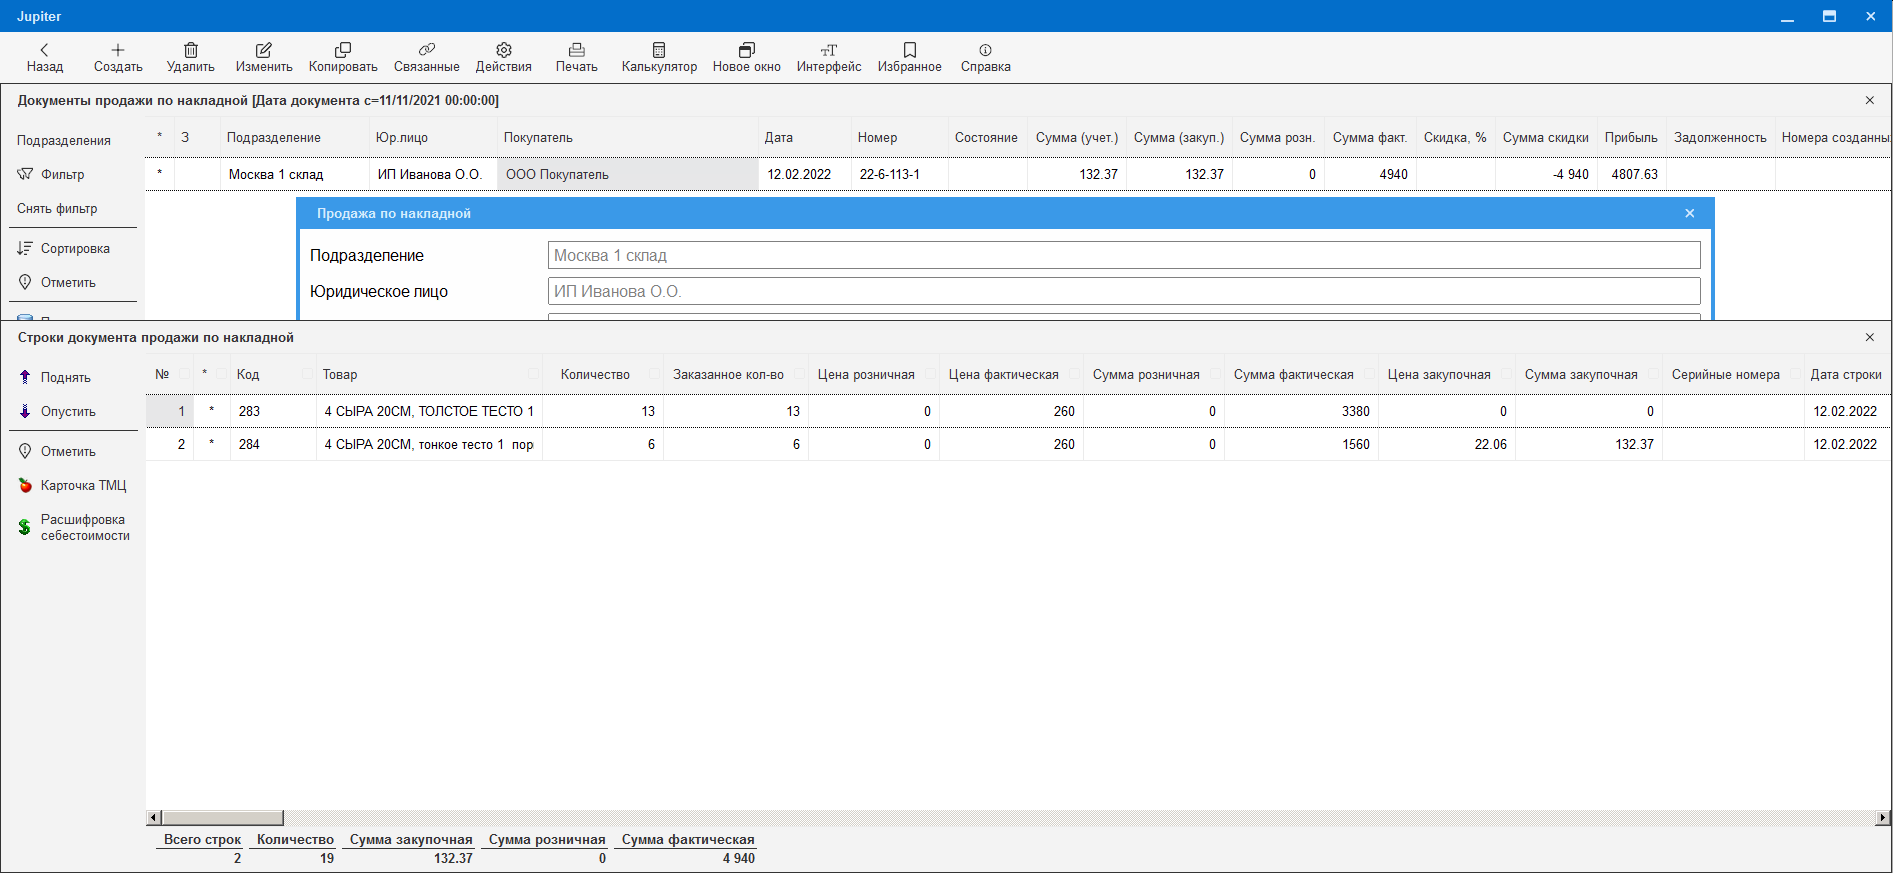
Task: Select the ИП Иванова О.О. cell
Action: click(433, 174)
